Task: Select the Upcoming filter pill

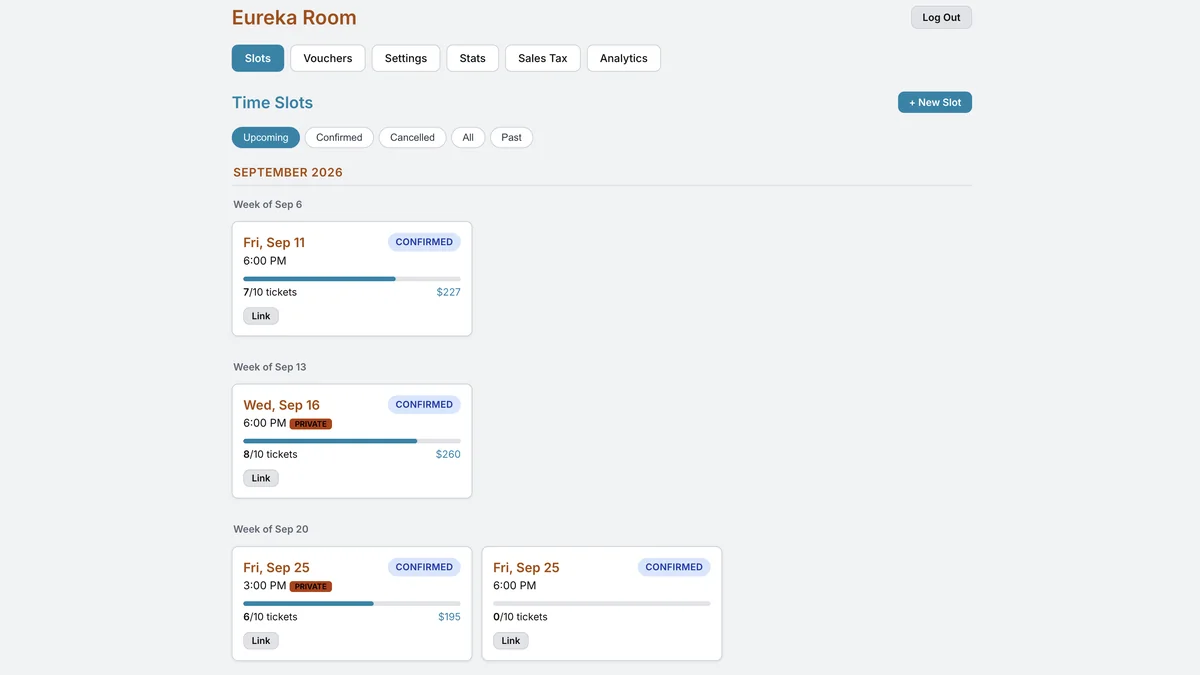Action: click(x=266, y=137)
